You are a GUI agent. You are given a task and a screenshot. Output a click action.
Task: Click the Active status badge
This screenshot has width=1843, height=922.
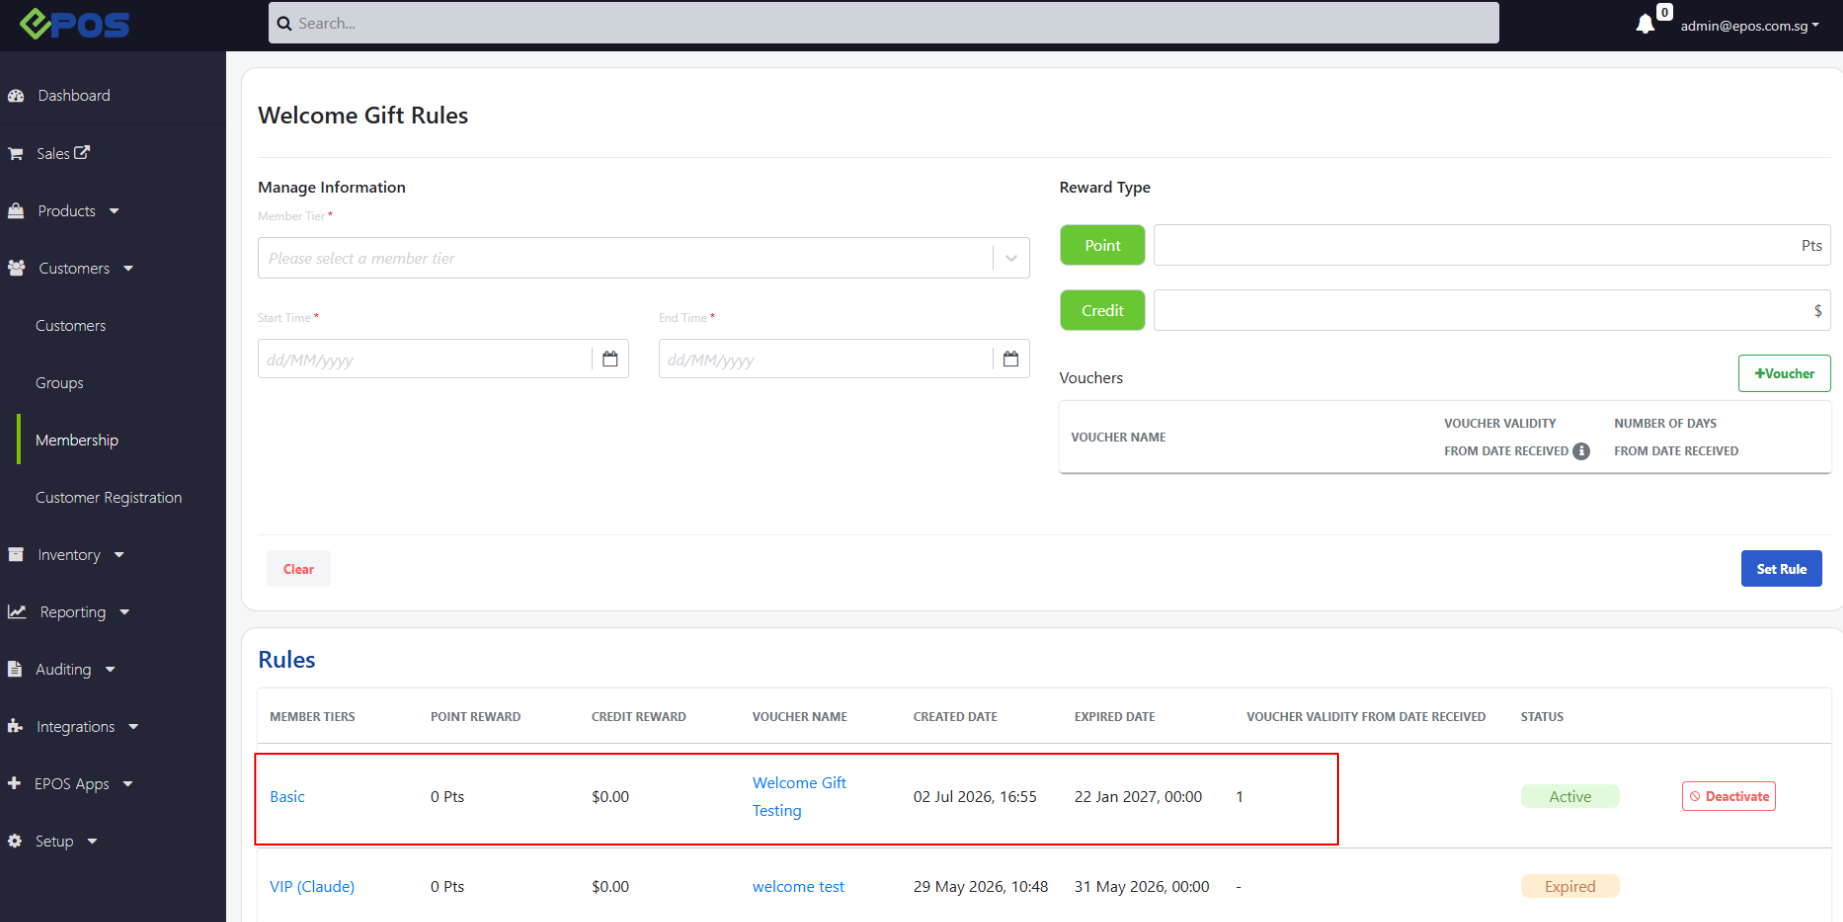click(1570, 796)
